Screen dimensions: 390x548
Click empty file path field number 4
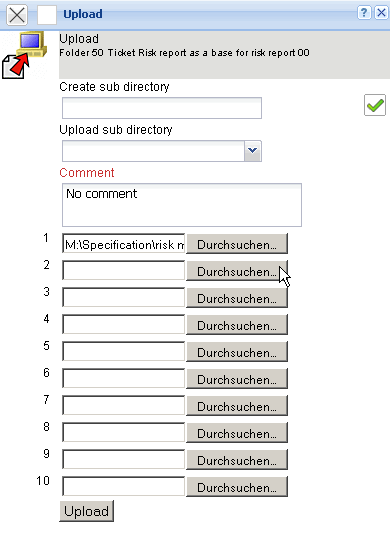tap(123, 324)
